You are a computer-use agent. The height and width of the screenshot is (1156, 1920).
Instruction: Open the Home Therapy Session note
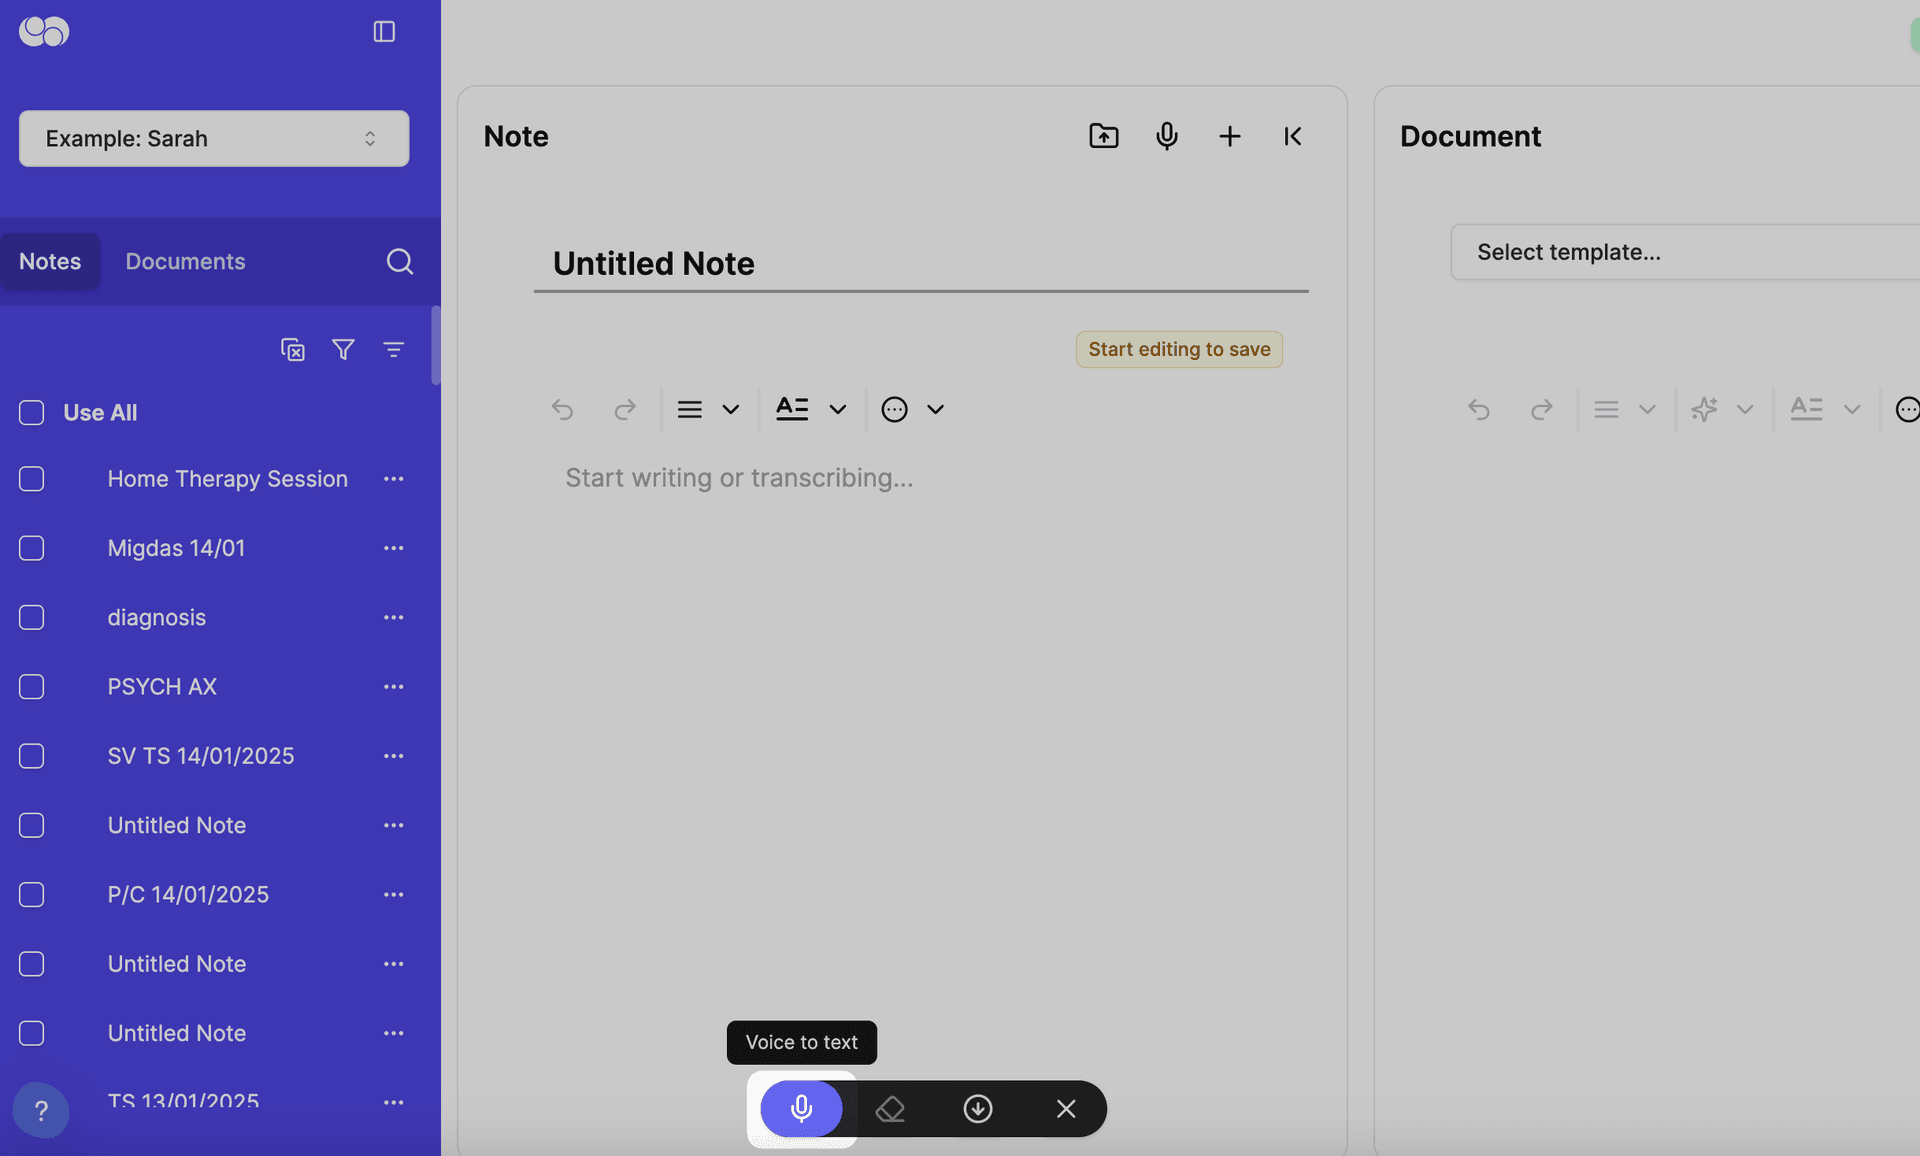(228, 479)
